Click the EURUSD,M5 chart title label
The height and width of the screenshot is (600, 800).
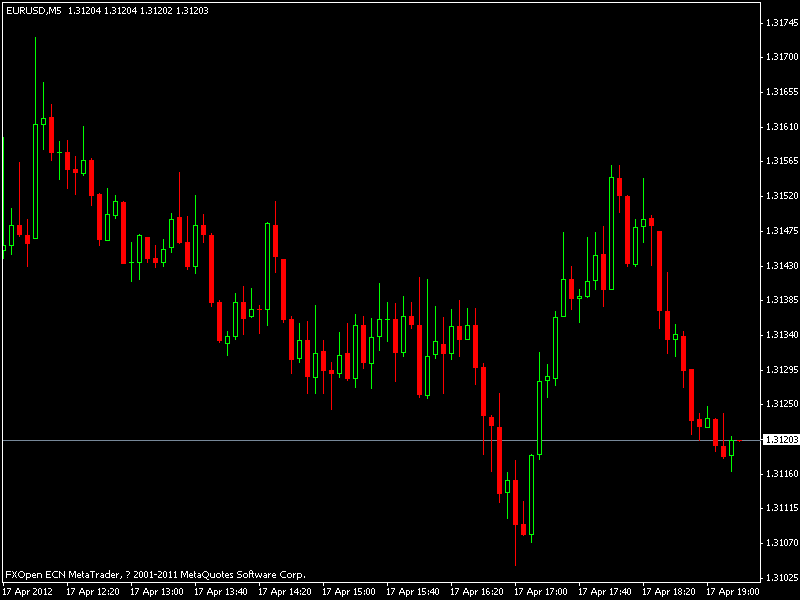(33, 10)
